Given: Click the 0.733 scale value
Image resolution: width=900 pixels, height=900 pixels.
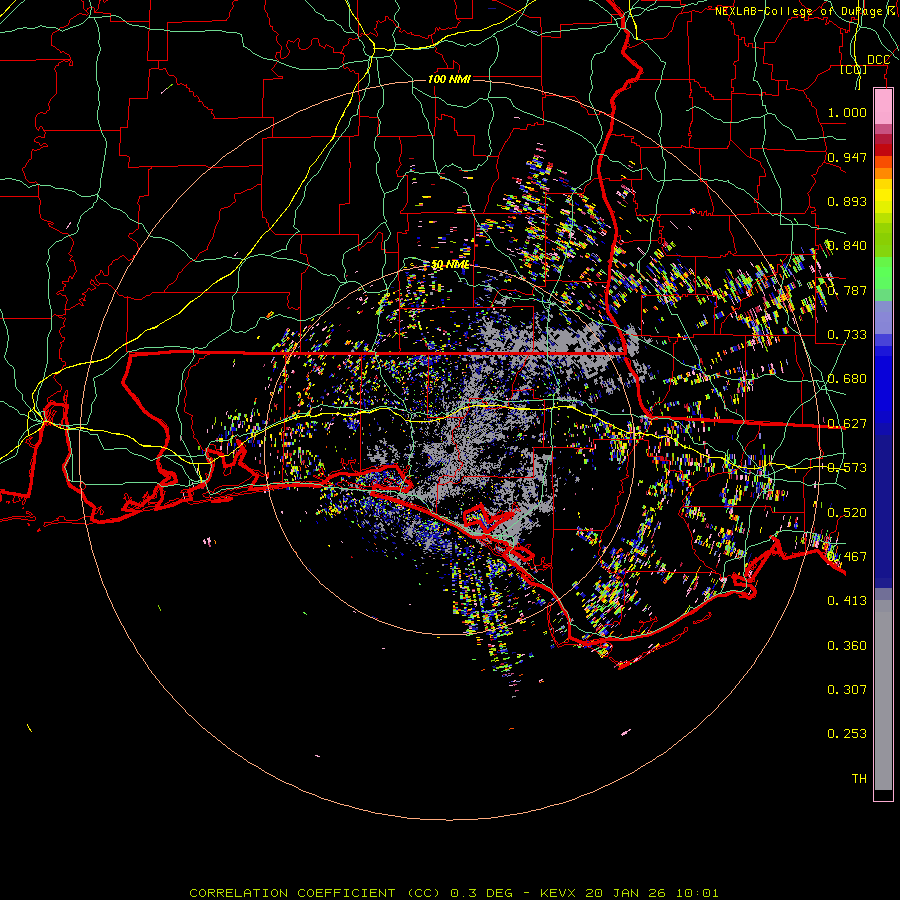Looking at the screenshot, I should [x=847, y=335].
